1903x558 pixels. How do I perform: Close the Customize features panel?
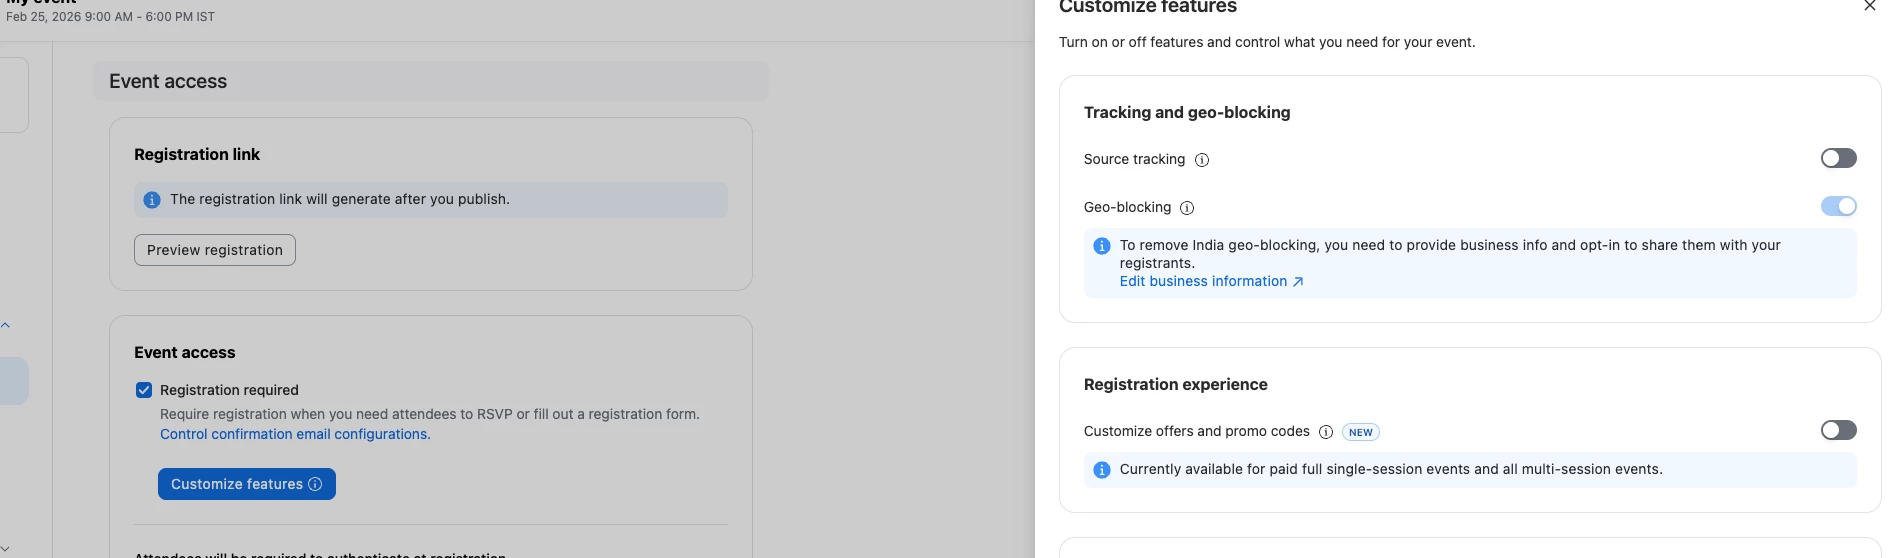(x=1869, y=6)
